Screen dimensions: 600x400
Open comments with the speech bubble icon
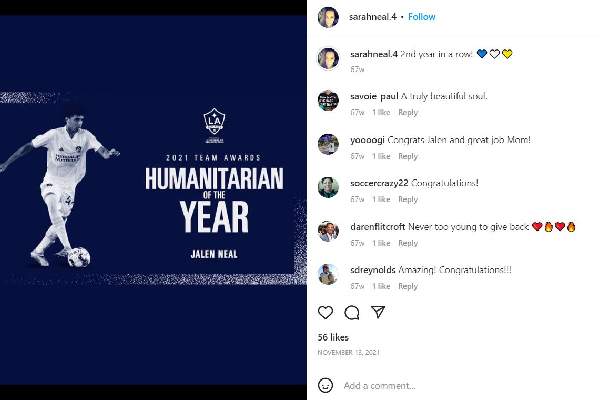[351, 312]
